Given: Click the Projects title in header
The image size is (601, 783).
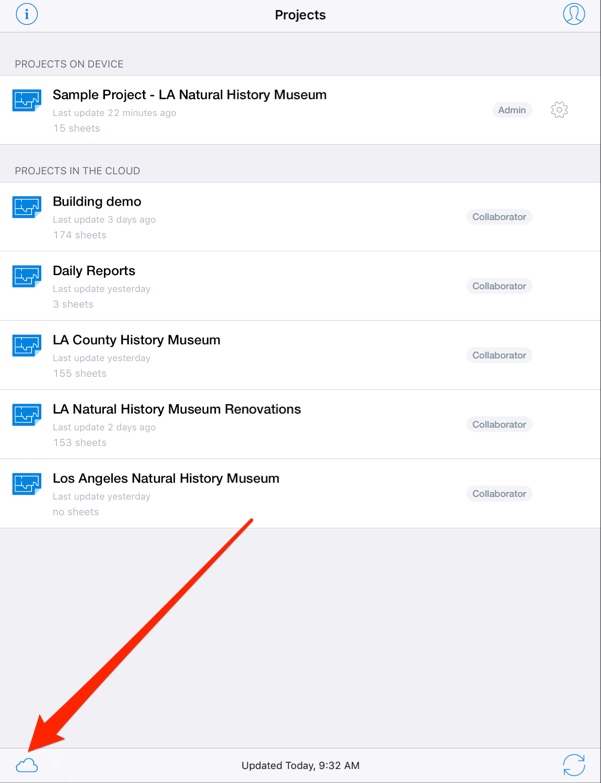Looking at the screenshot, I should [x=300, y=15].
